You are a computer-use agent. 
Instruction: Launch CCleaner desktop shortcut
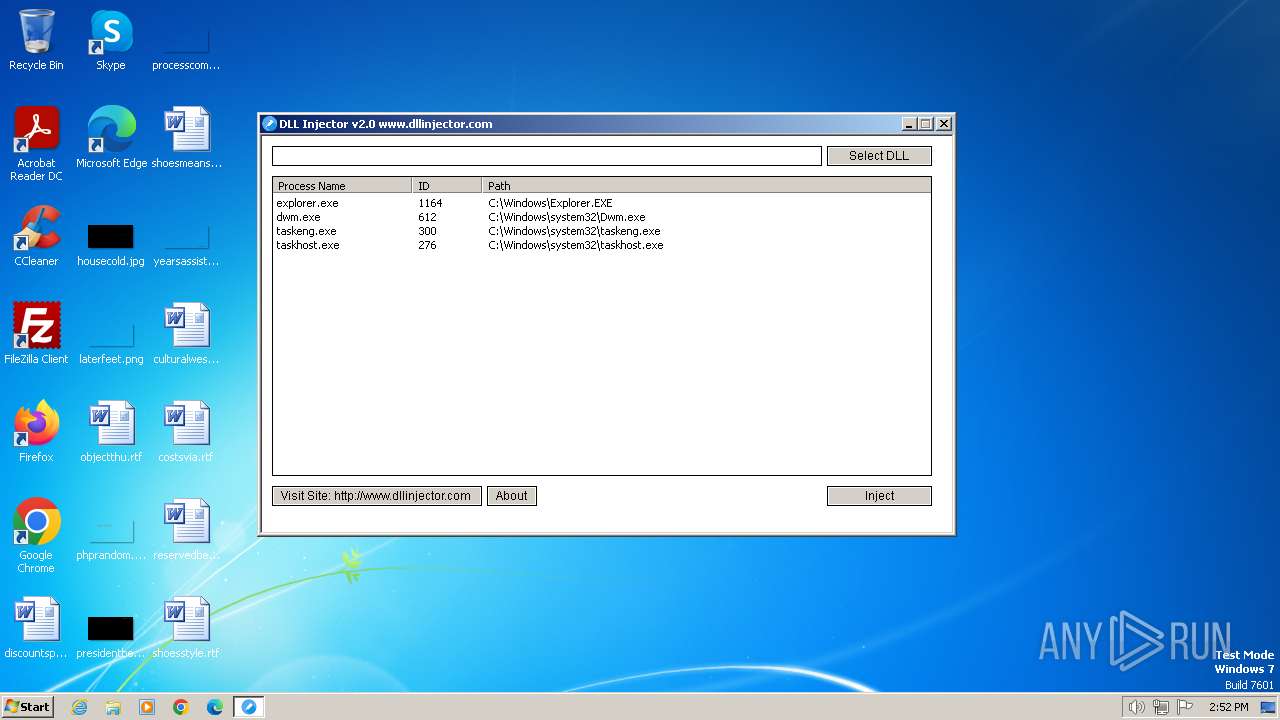point(36,236)
